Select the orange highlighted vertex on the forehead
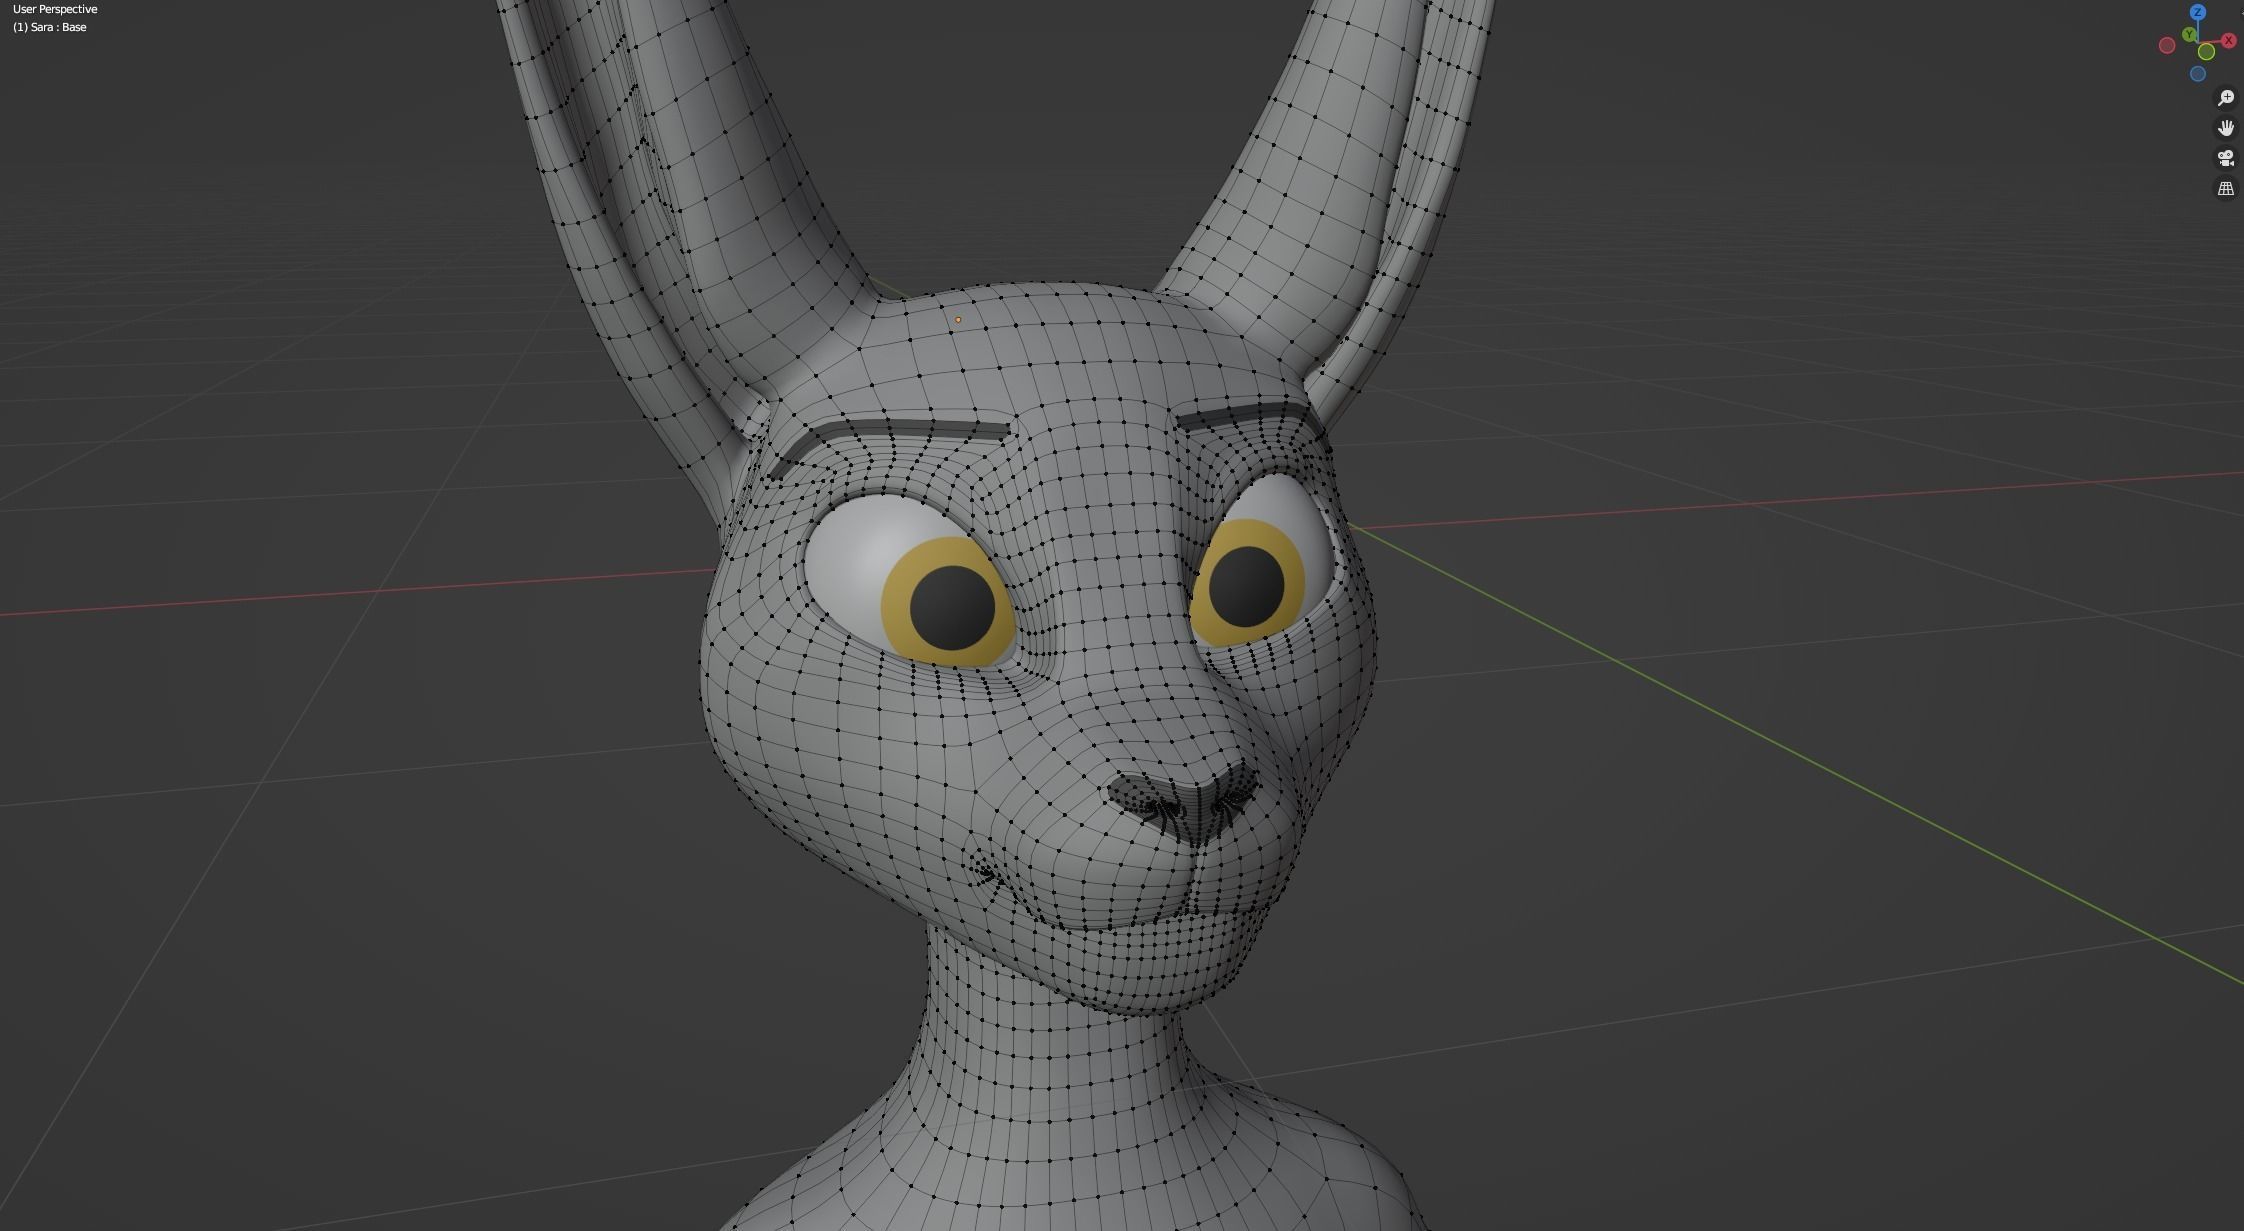This screenshot has height=1231, width=2244. [958, 320]
